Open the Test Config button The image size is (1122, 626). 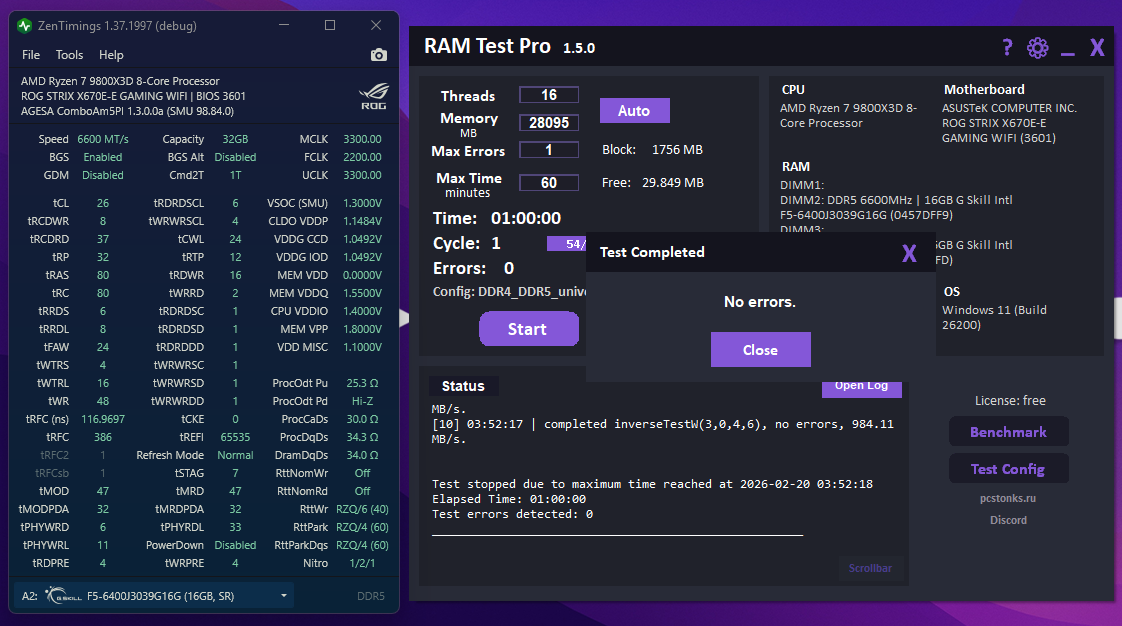[1008, 469]
